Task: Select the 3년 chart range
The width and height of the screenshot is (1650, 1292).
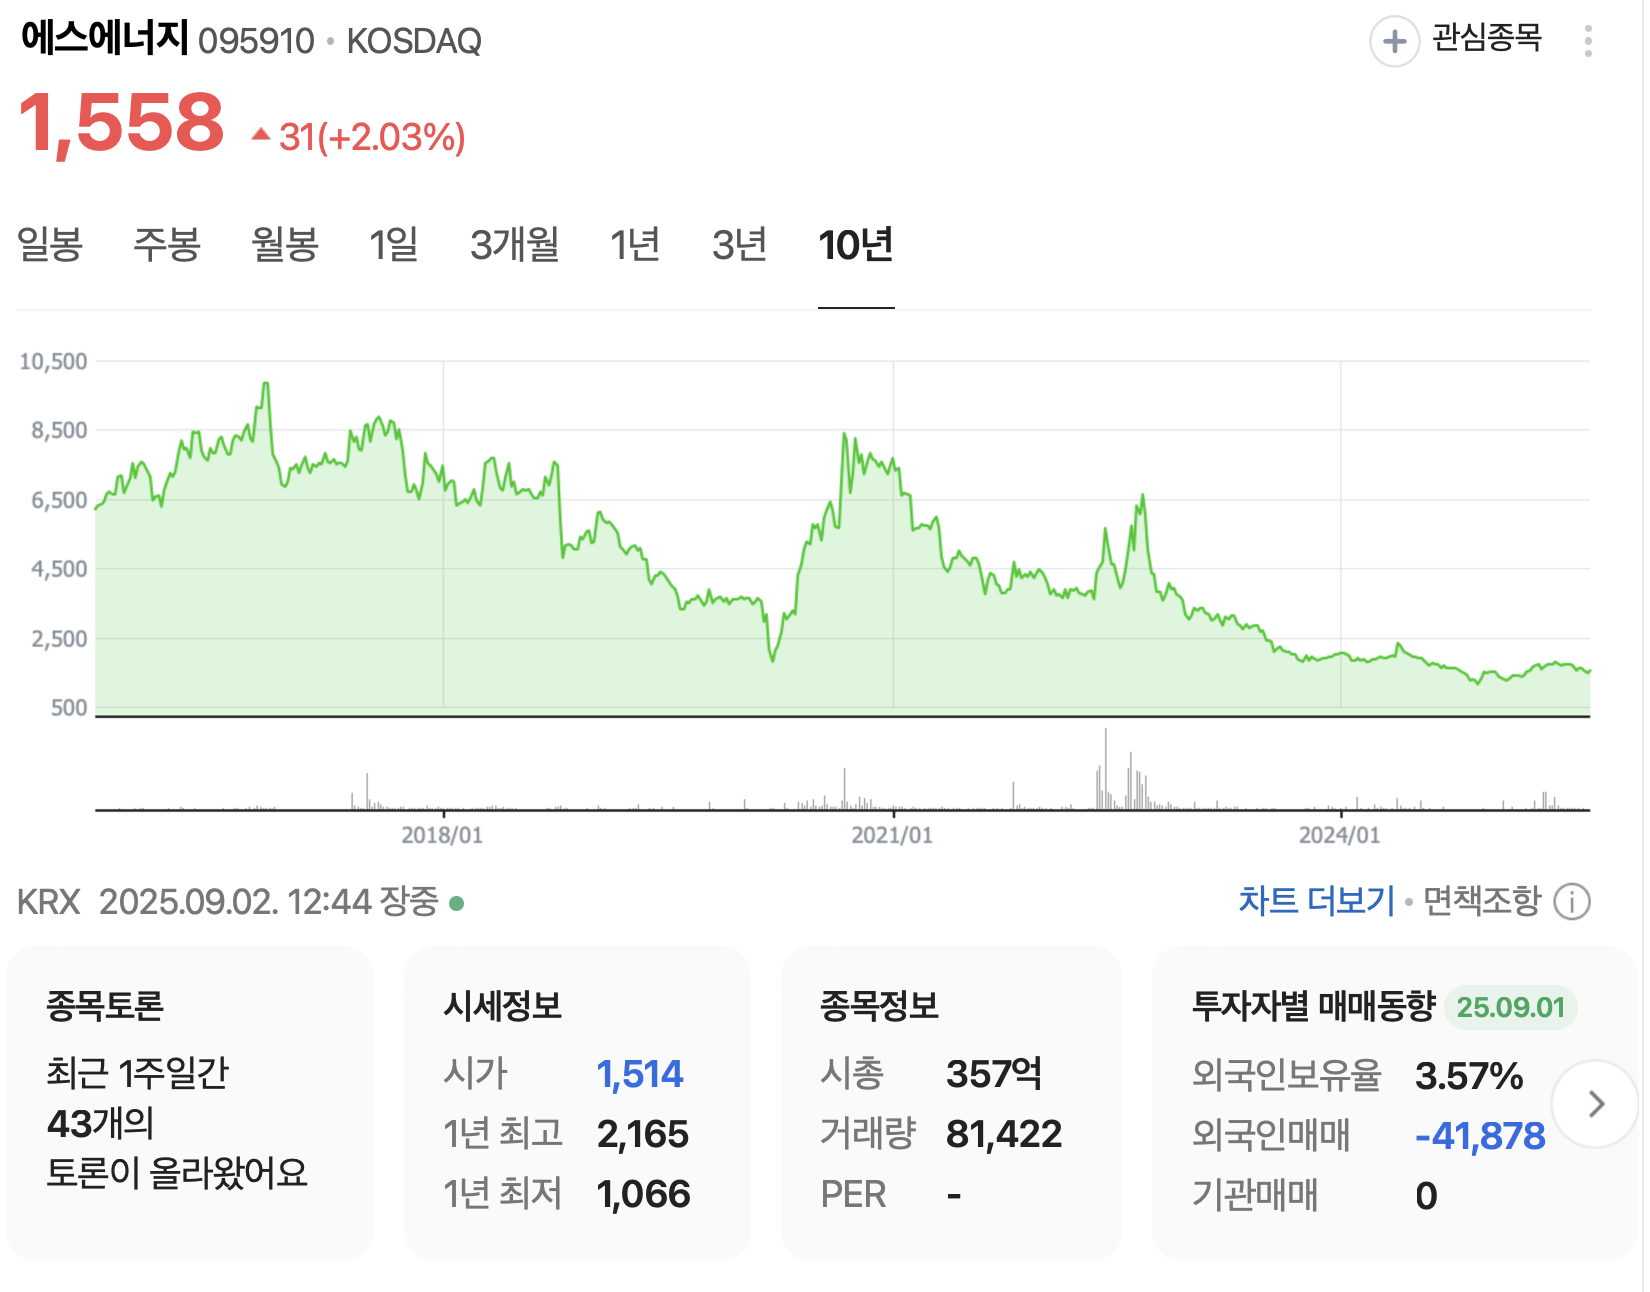Action: [x=740, y=245]
